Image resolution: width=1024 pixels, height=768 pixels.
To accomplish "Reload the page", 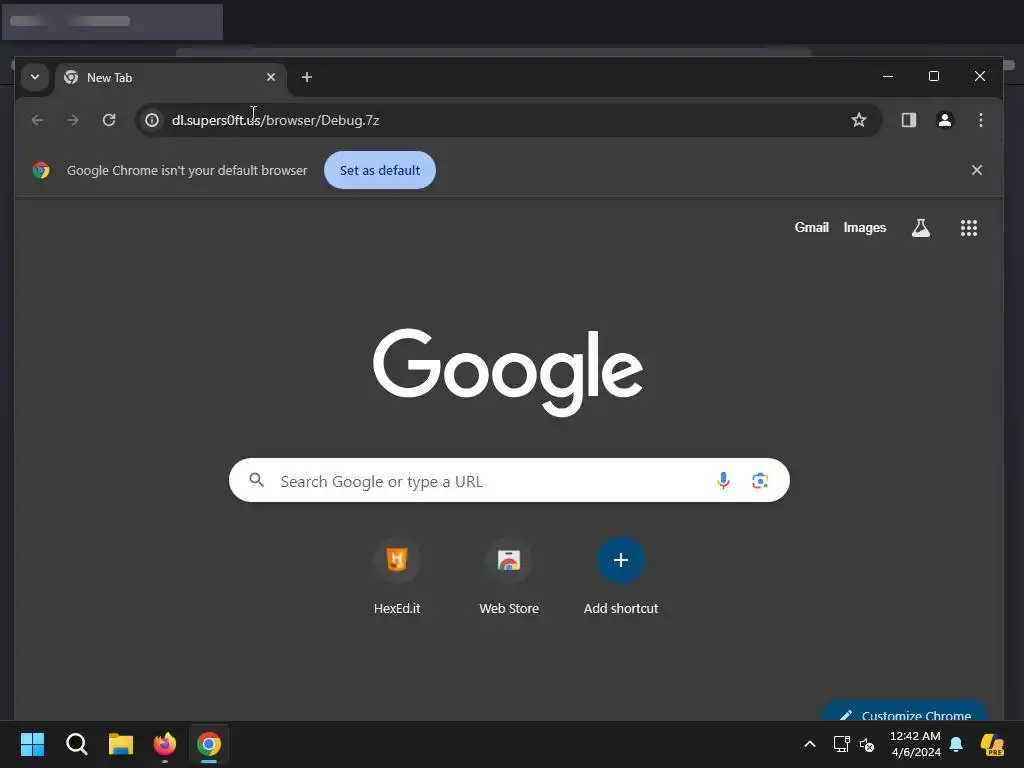I will 109,120.
